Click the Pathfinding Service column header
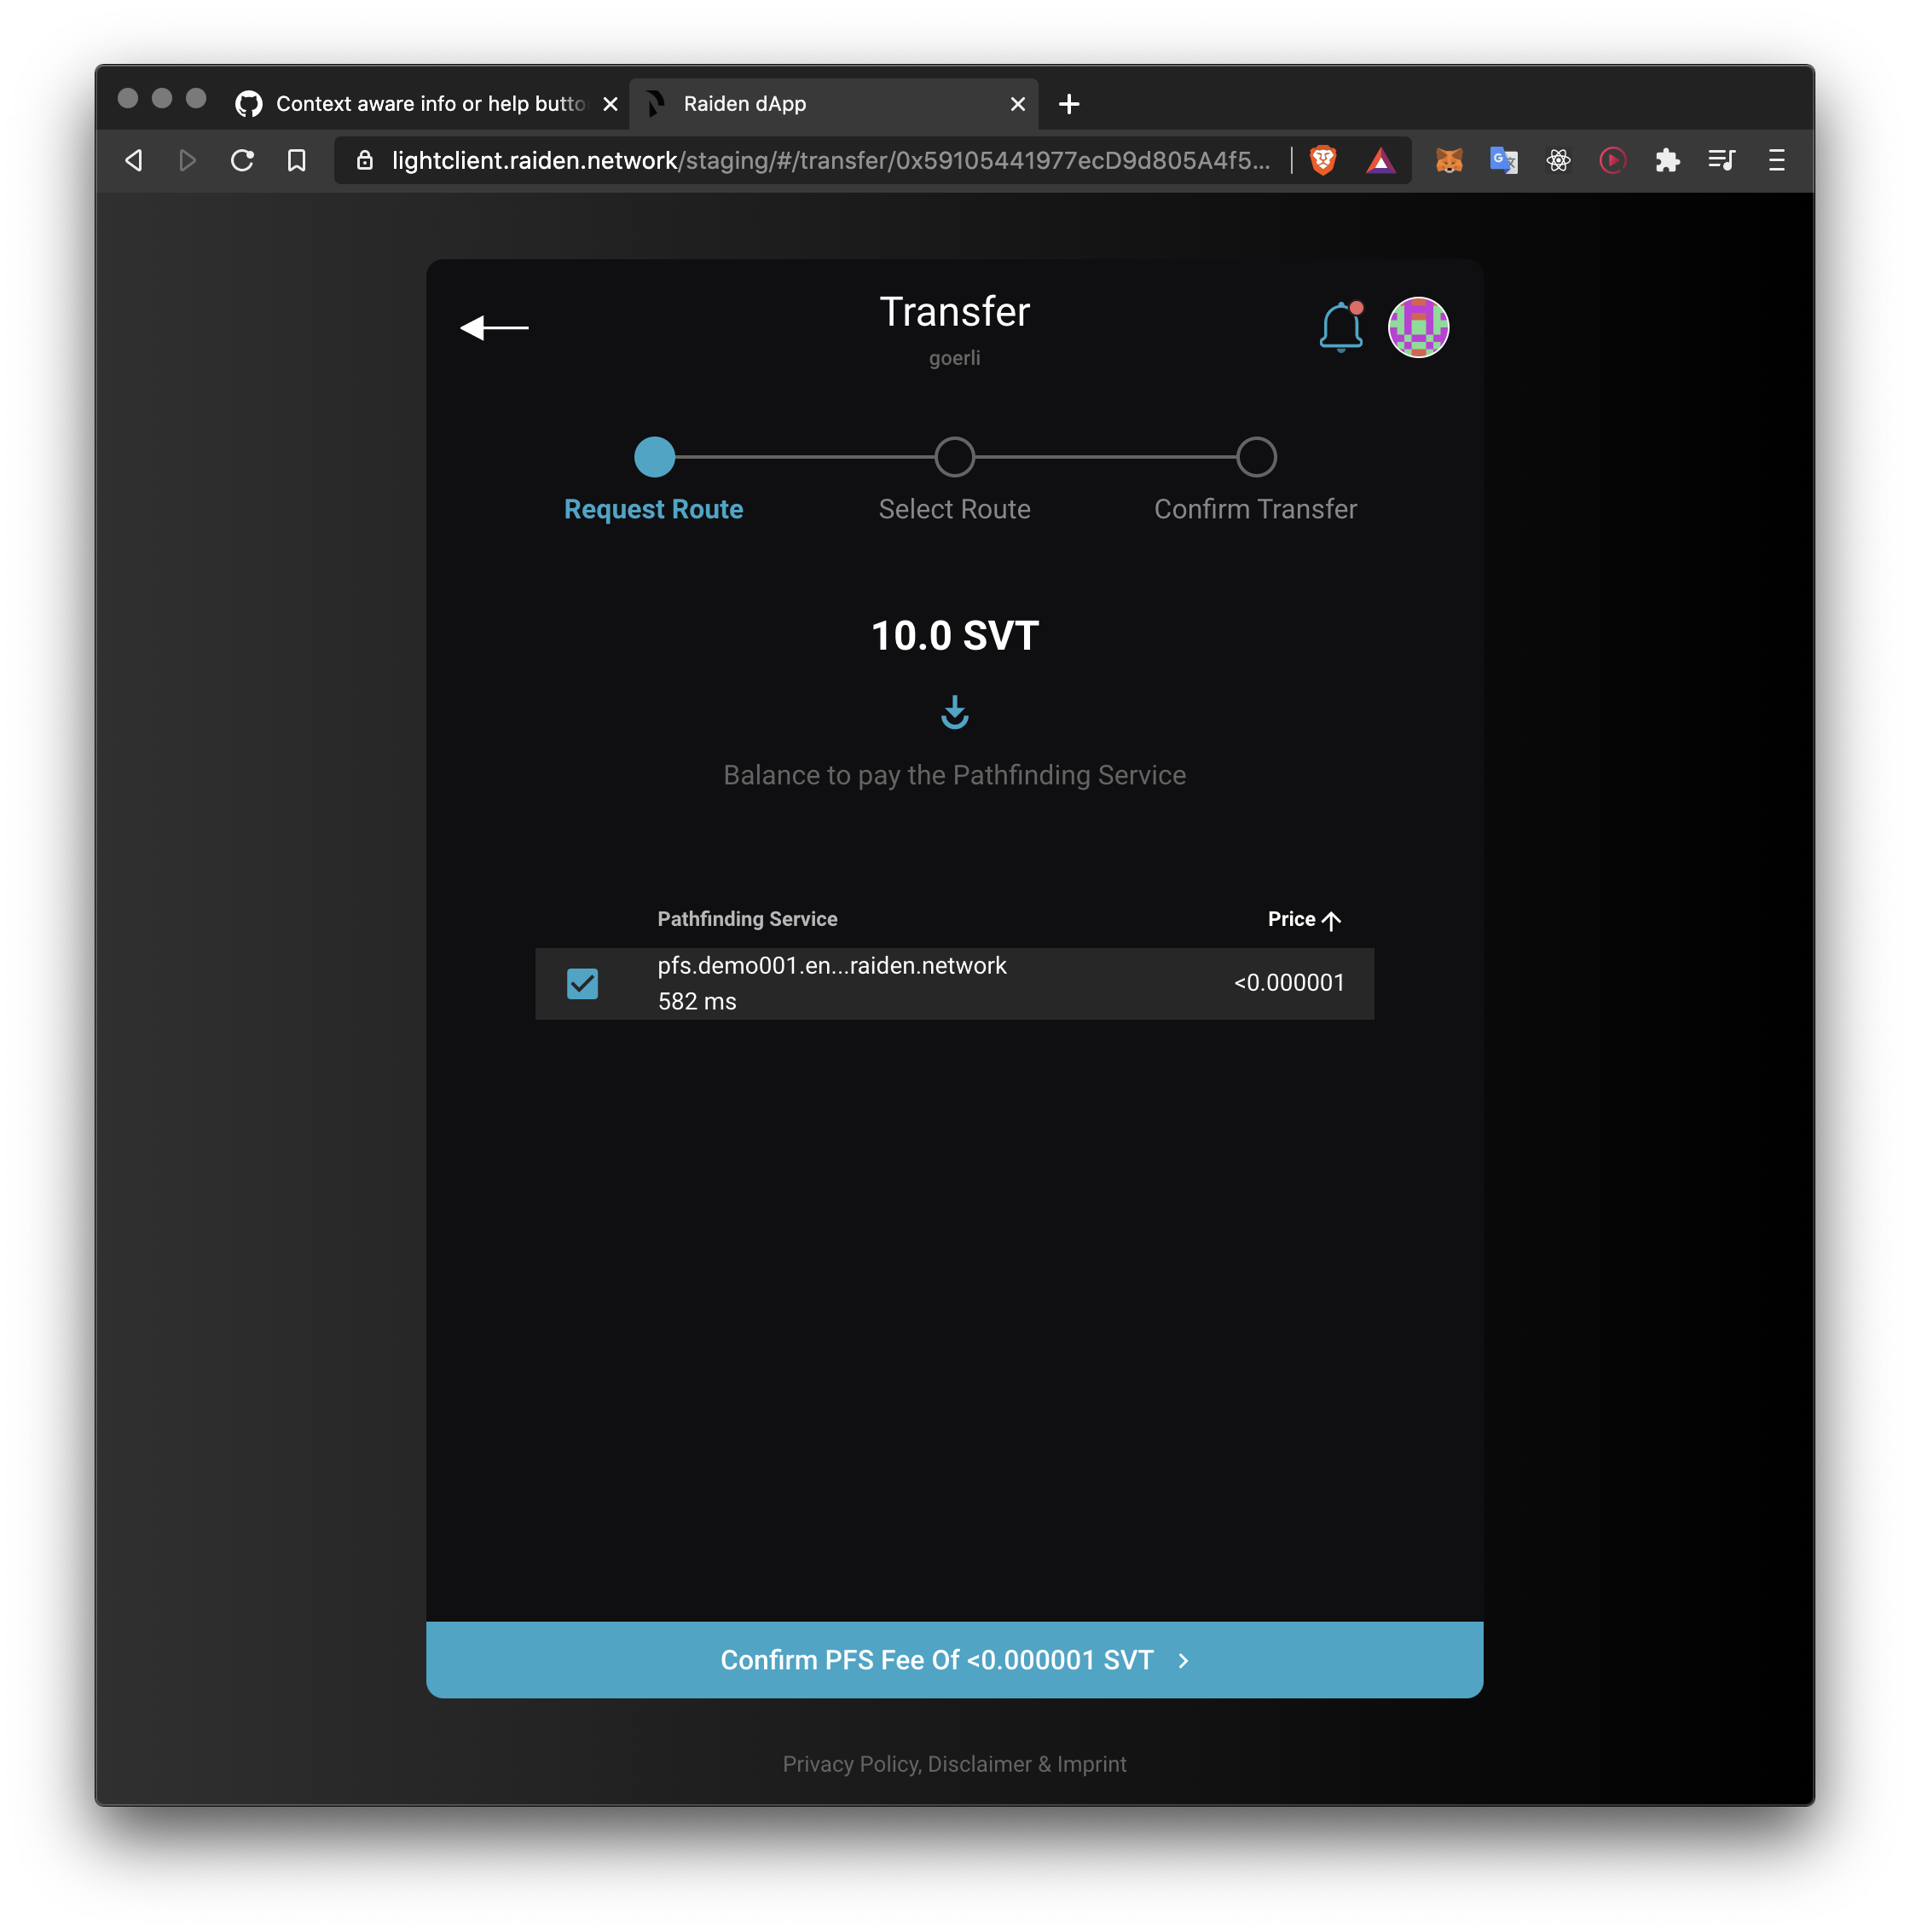The width and height of the screenshot is (1910, 1932). pos(747,919)
